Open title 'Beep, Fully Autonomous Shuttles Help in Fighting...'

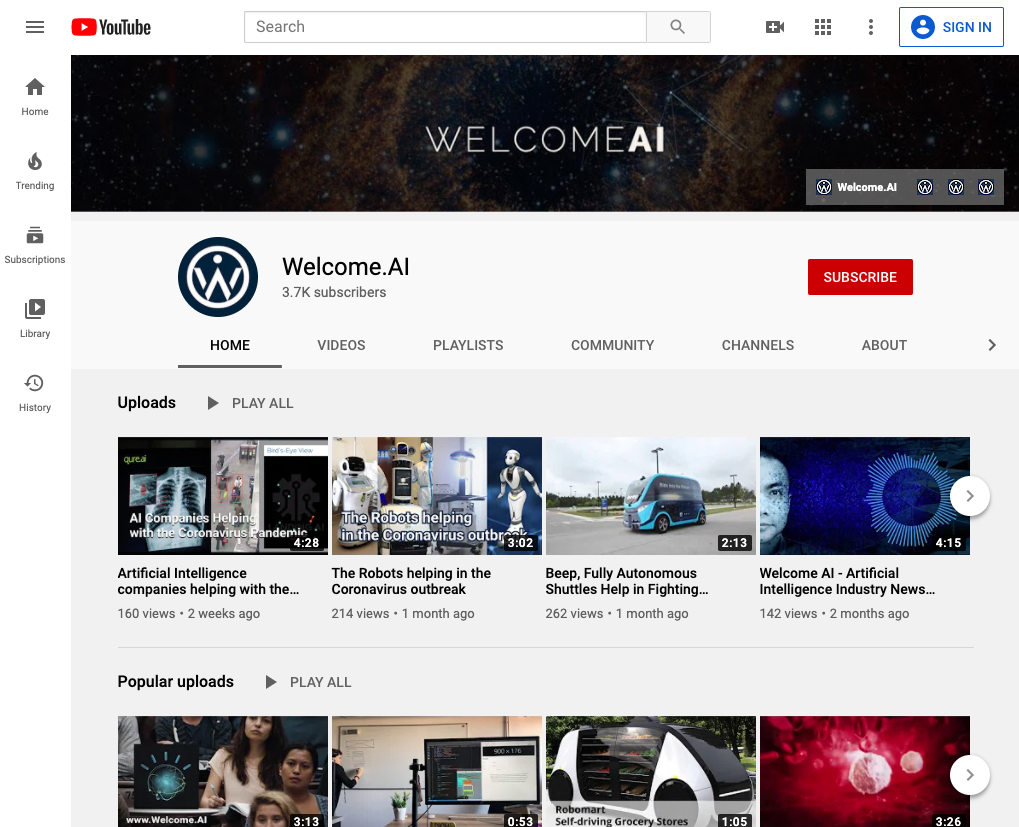(626, 581)
